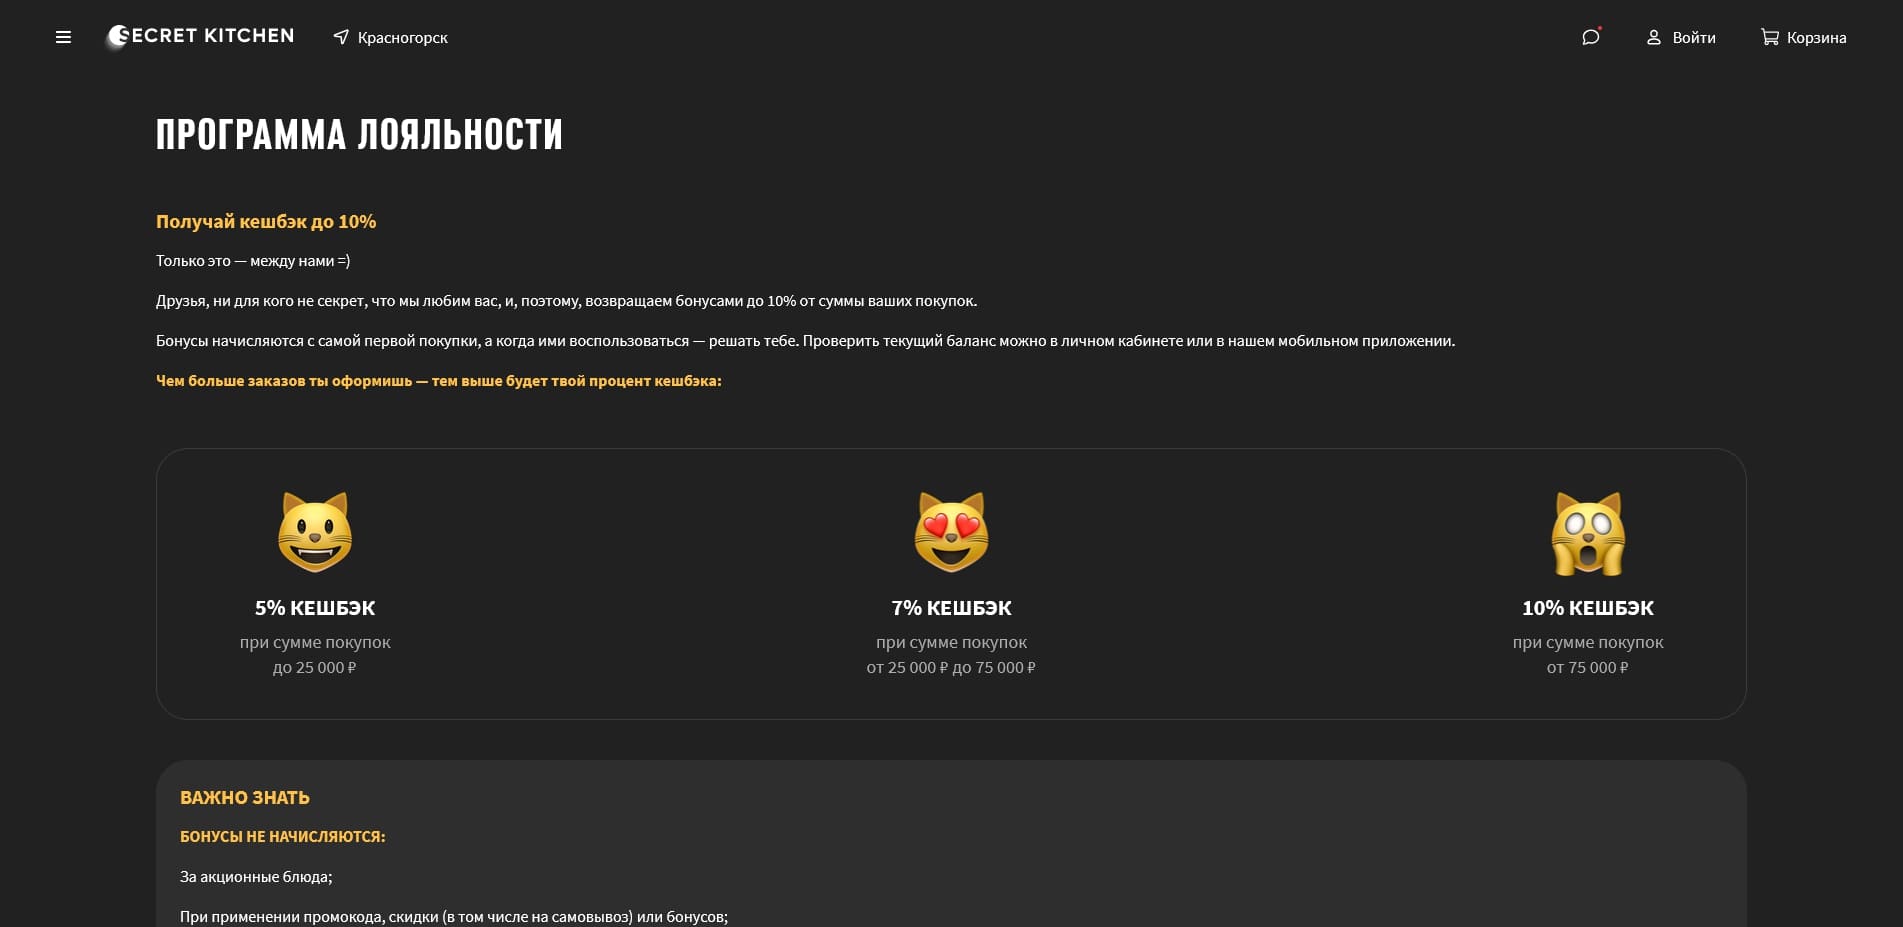1903x927 pixels.
Task: Click the ПРОГРАММА ЛОЯЛЬНОСТИ page title
Action: (359, 134)
